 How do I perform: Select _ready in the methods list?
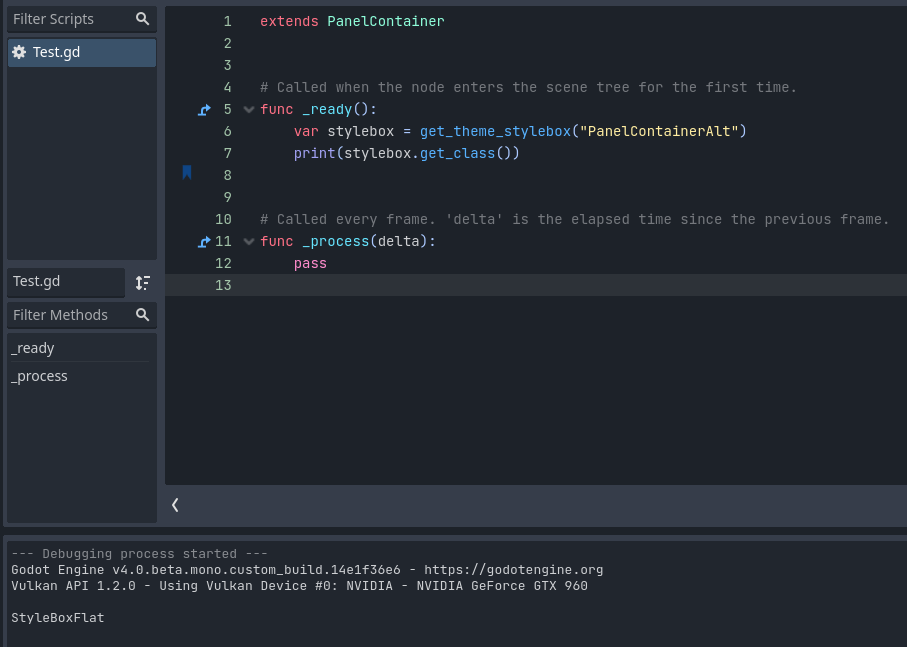click(x=33, y=347)
